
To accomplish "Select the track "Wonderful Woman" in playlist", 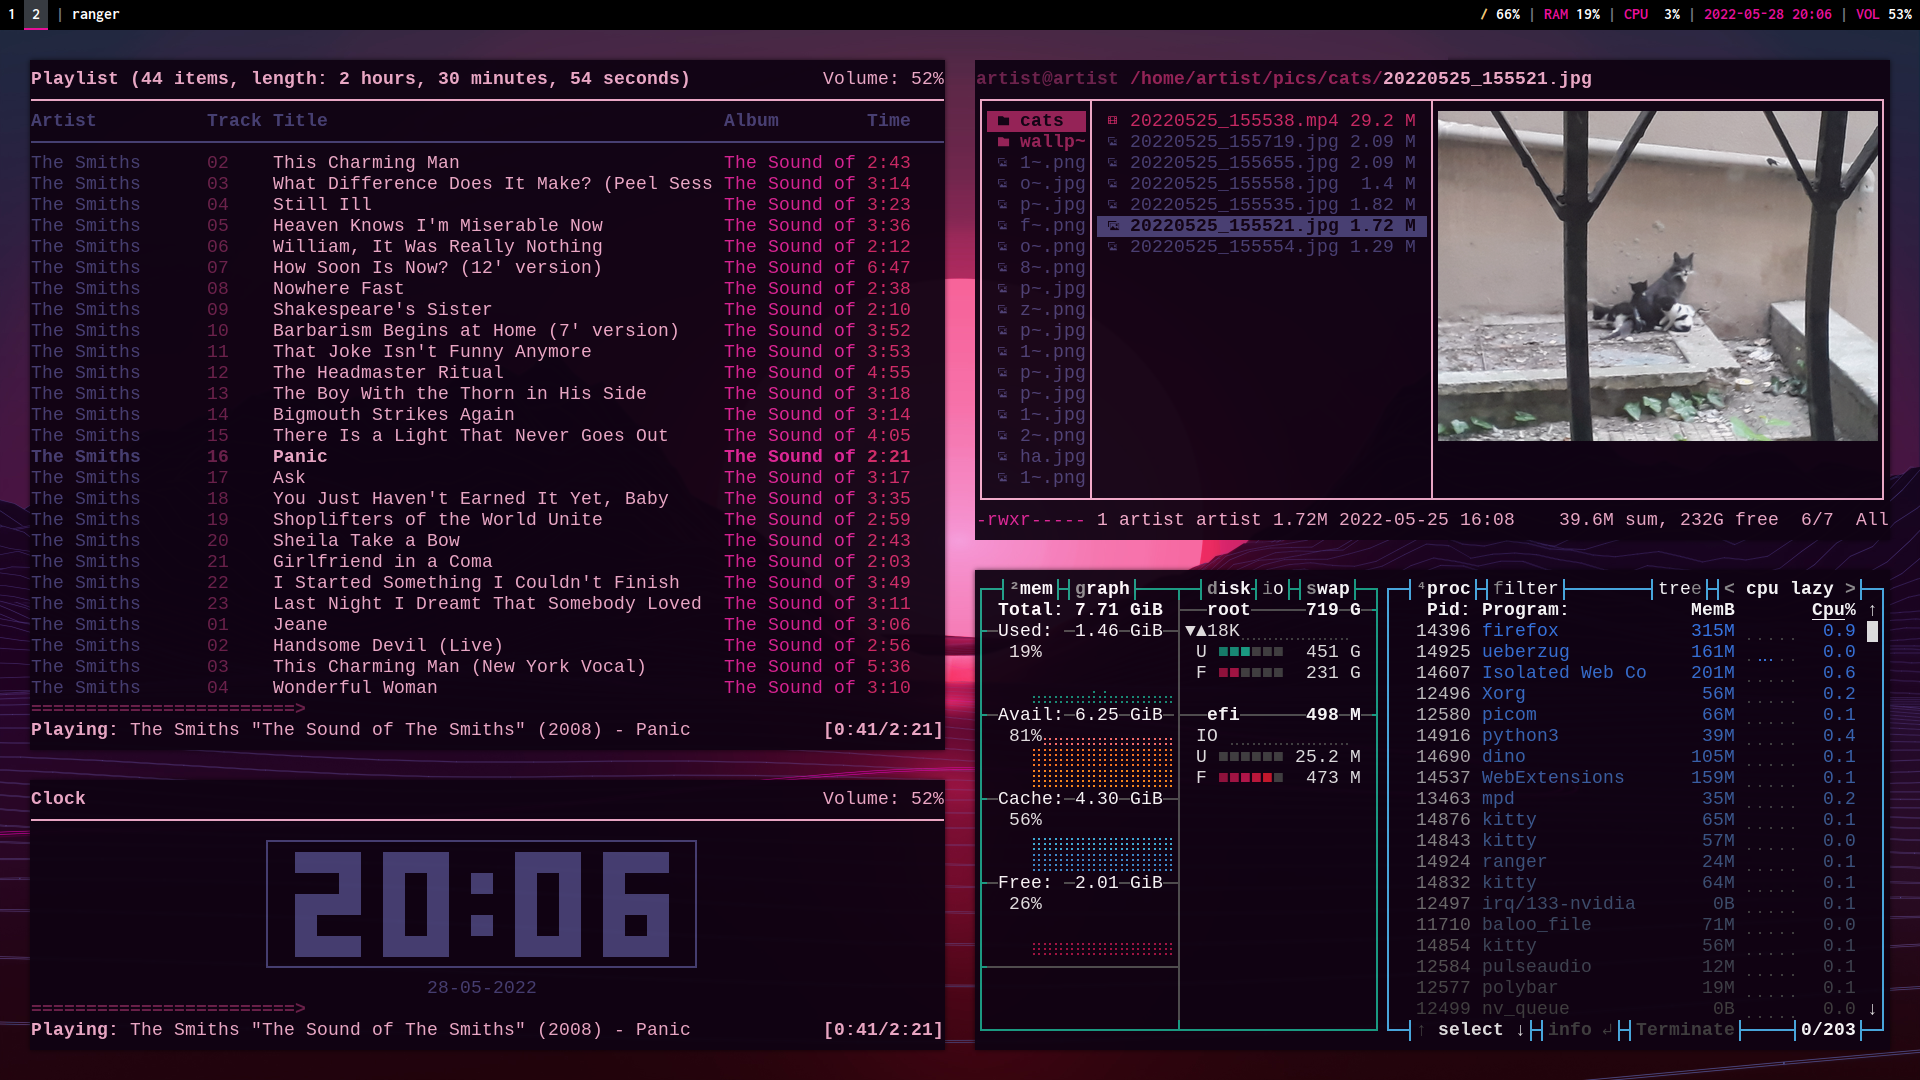I will tap(471, 688).
